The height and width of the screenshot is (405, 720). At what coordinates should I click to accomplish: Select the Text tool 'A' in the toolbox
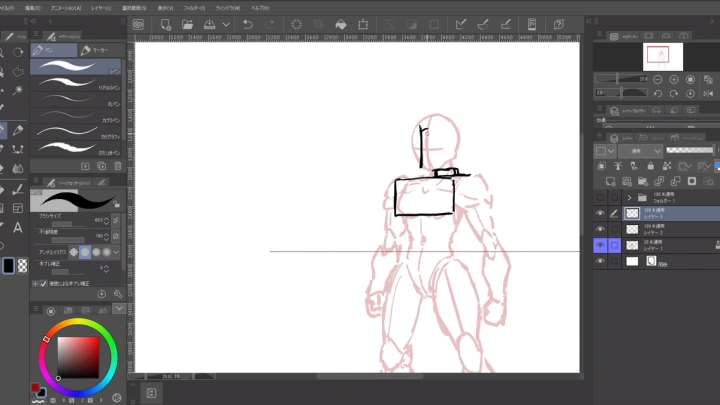click(x=18, y=227)
